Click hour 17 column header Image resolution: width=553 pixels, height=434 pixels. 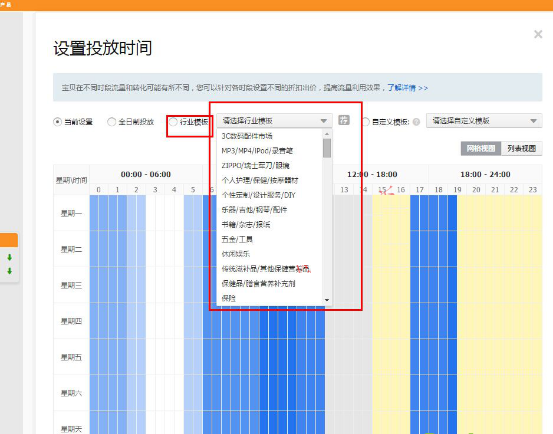(420, 190)
